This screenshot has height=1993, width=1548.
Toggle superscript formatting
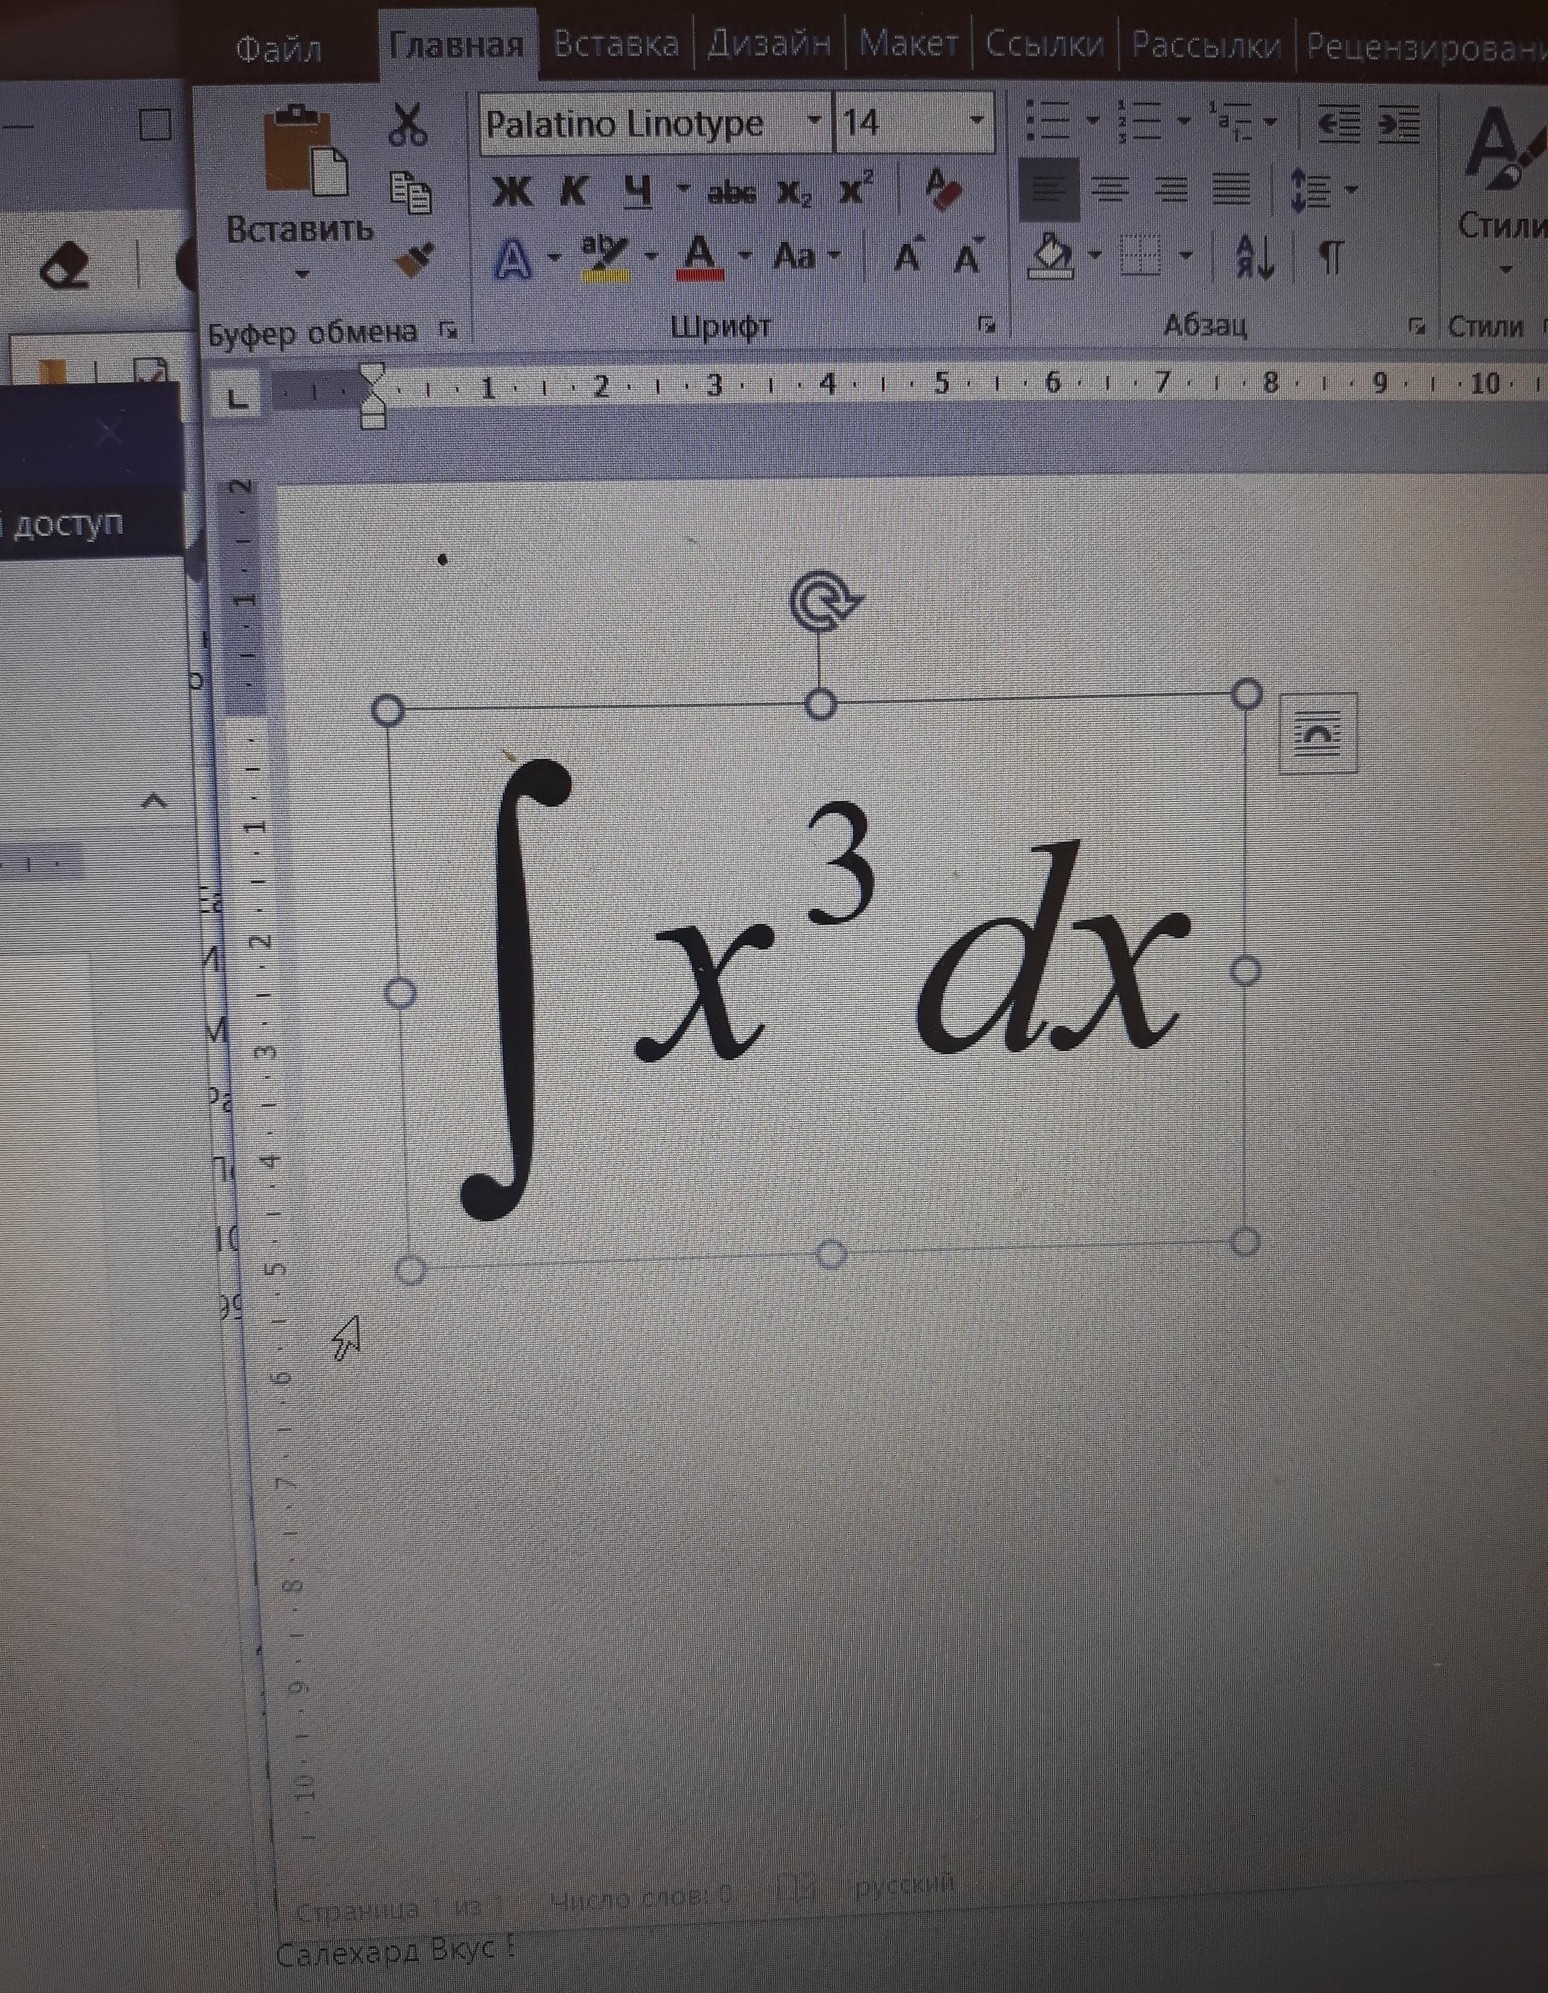coord(856,188)
